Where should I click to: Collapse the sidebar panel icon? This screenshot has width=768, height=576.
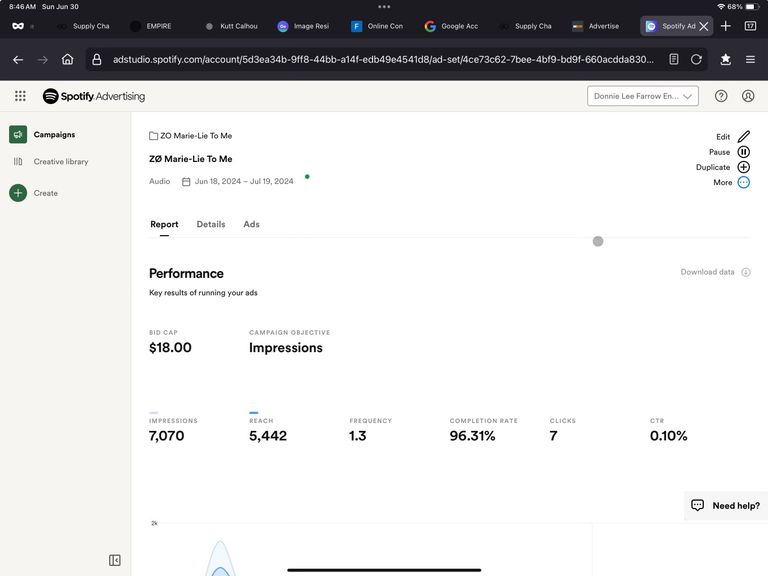click(115, 560)
